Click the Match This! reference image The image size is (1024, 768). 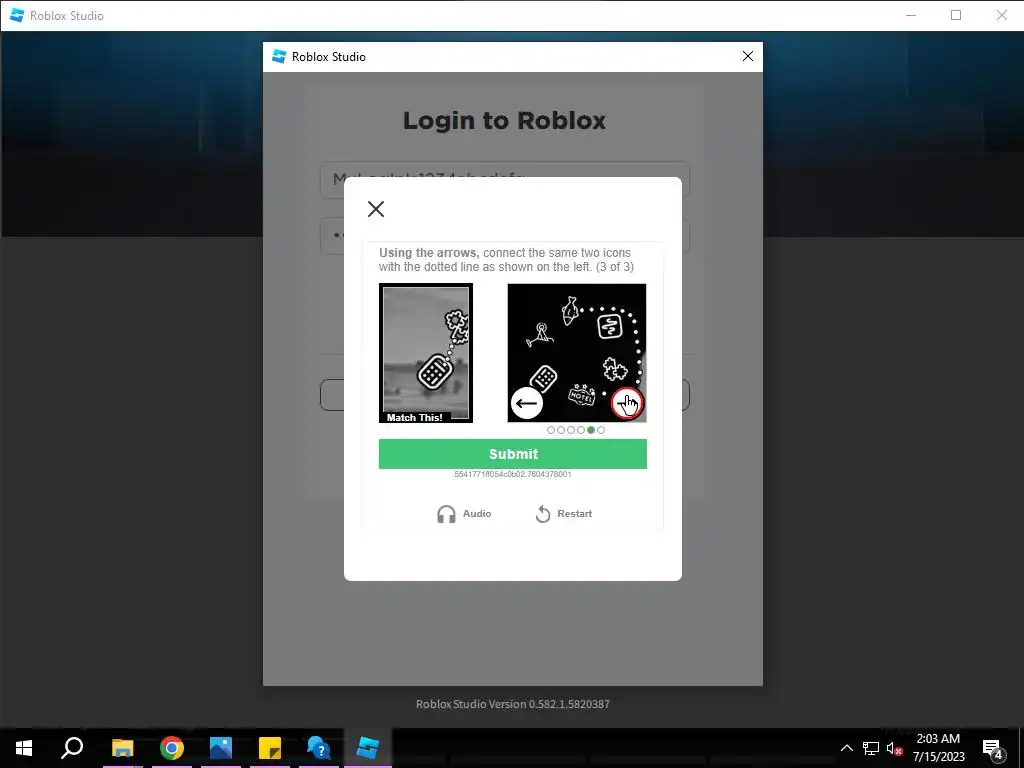[x=426, y=353]
